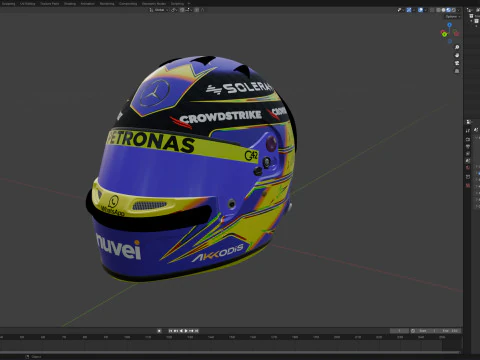480x360 pixels.
Task: Open the Rendering workspace tab
Action: point(107,4)
